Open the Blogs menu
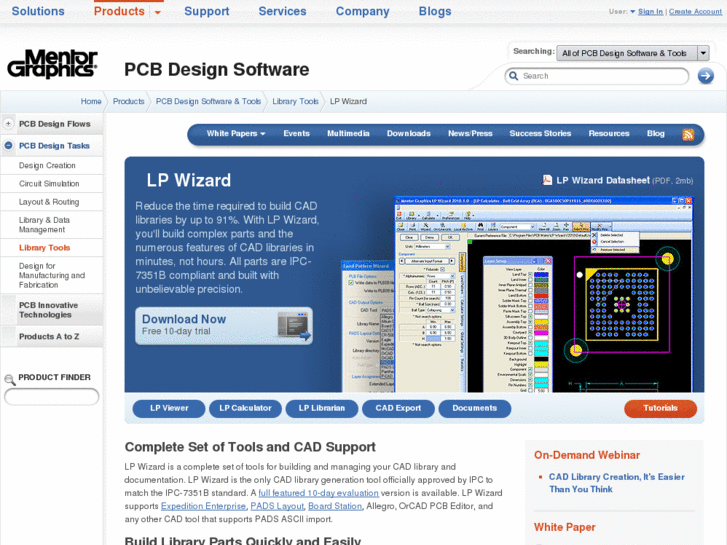 435,11
